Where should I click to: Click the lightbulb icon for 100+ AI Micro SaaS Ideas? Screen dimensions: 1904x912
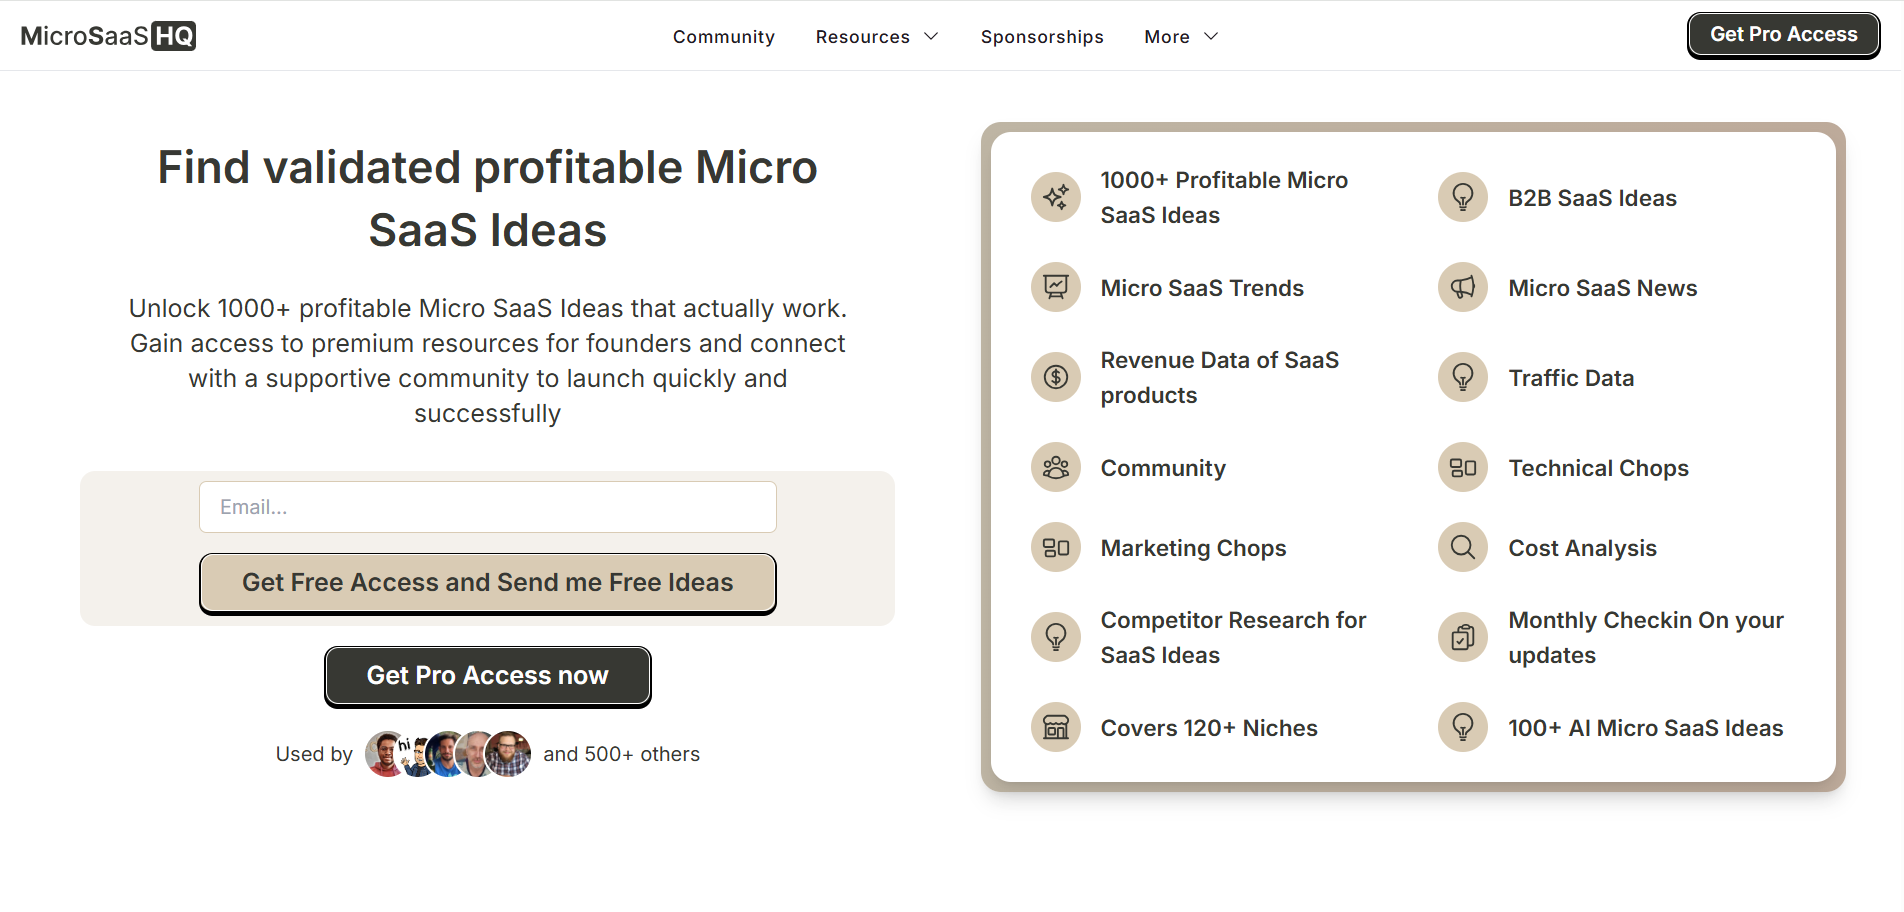coord(1463,727)
